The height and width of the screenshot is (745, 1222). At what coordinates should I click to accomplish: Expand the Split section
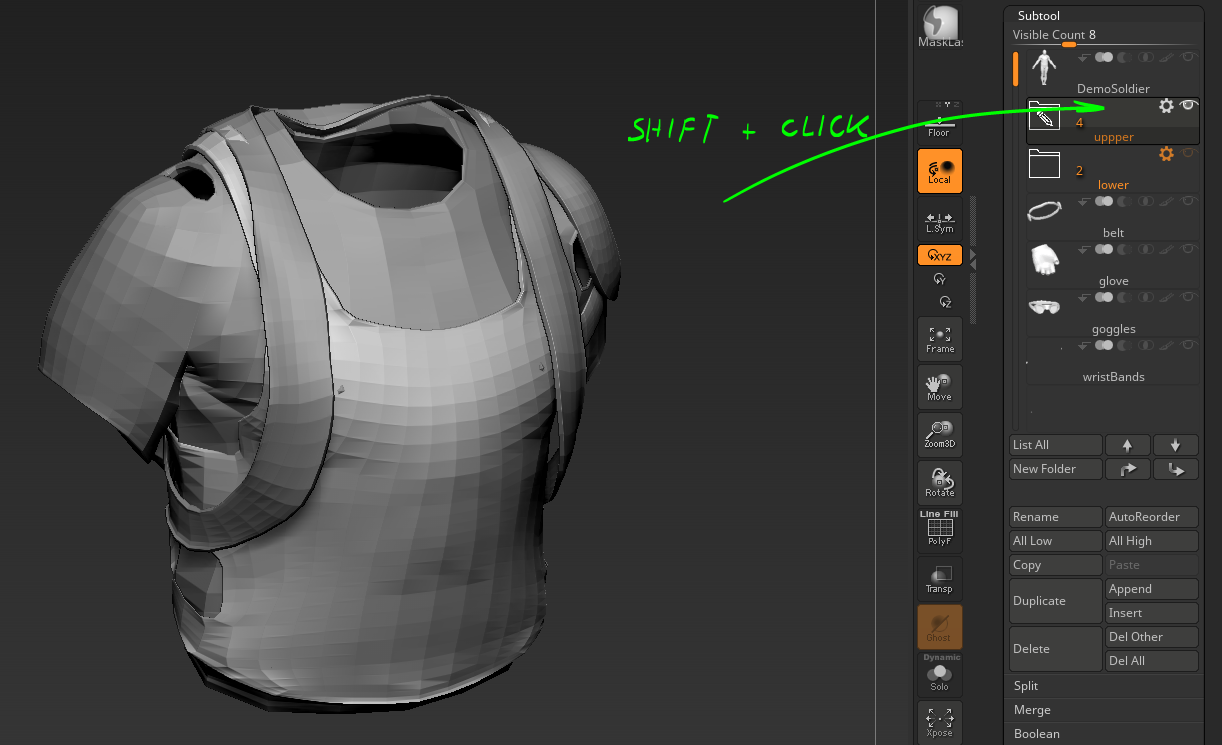[x=1103, y=686]
